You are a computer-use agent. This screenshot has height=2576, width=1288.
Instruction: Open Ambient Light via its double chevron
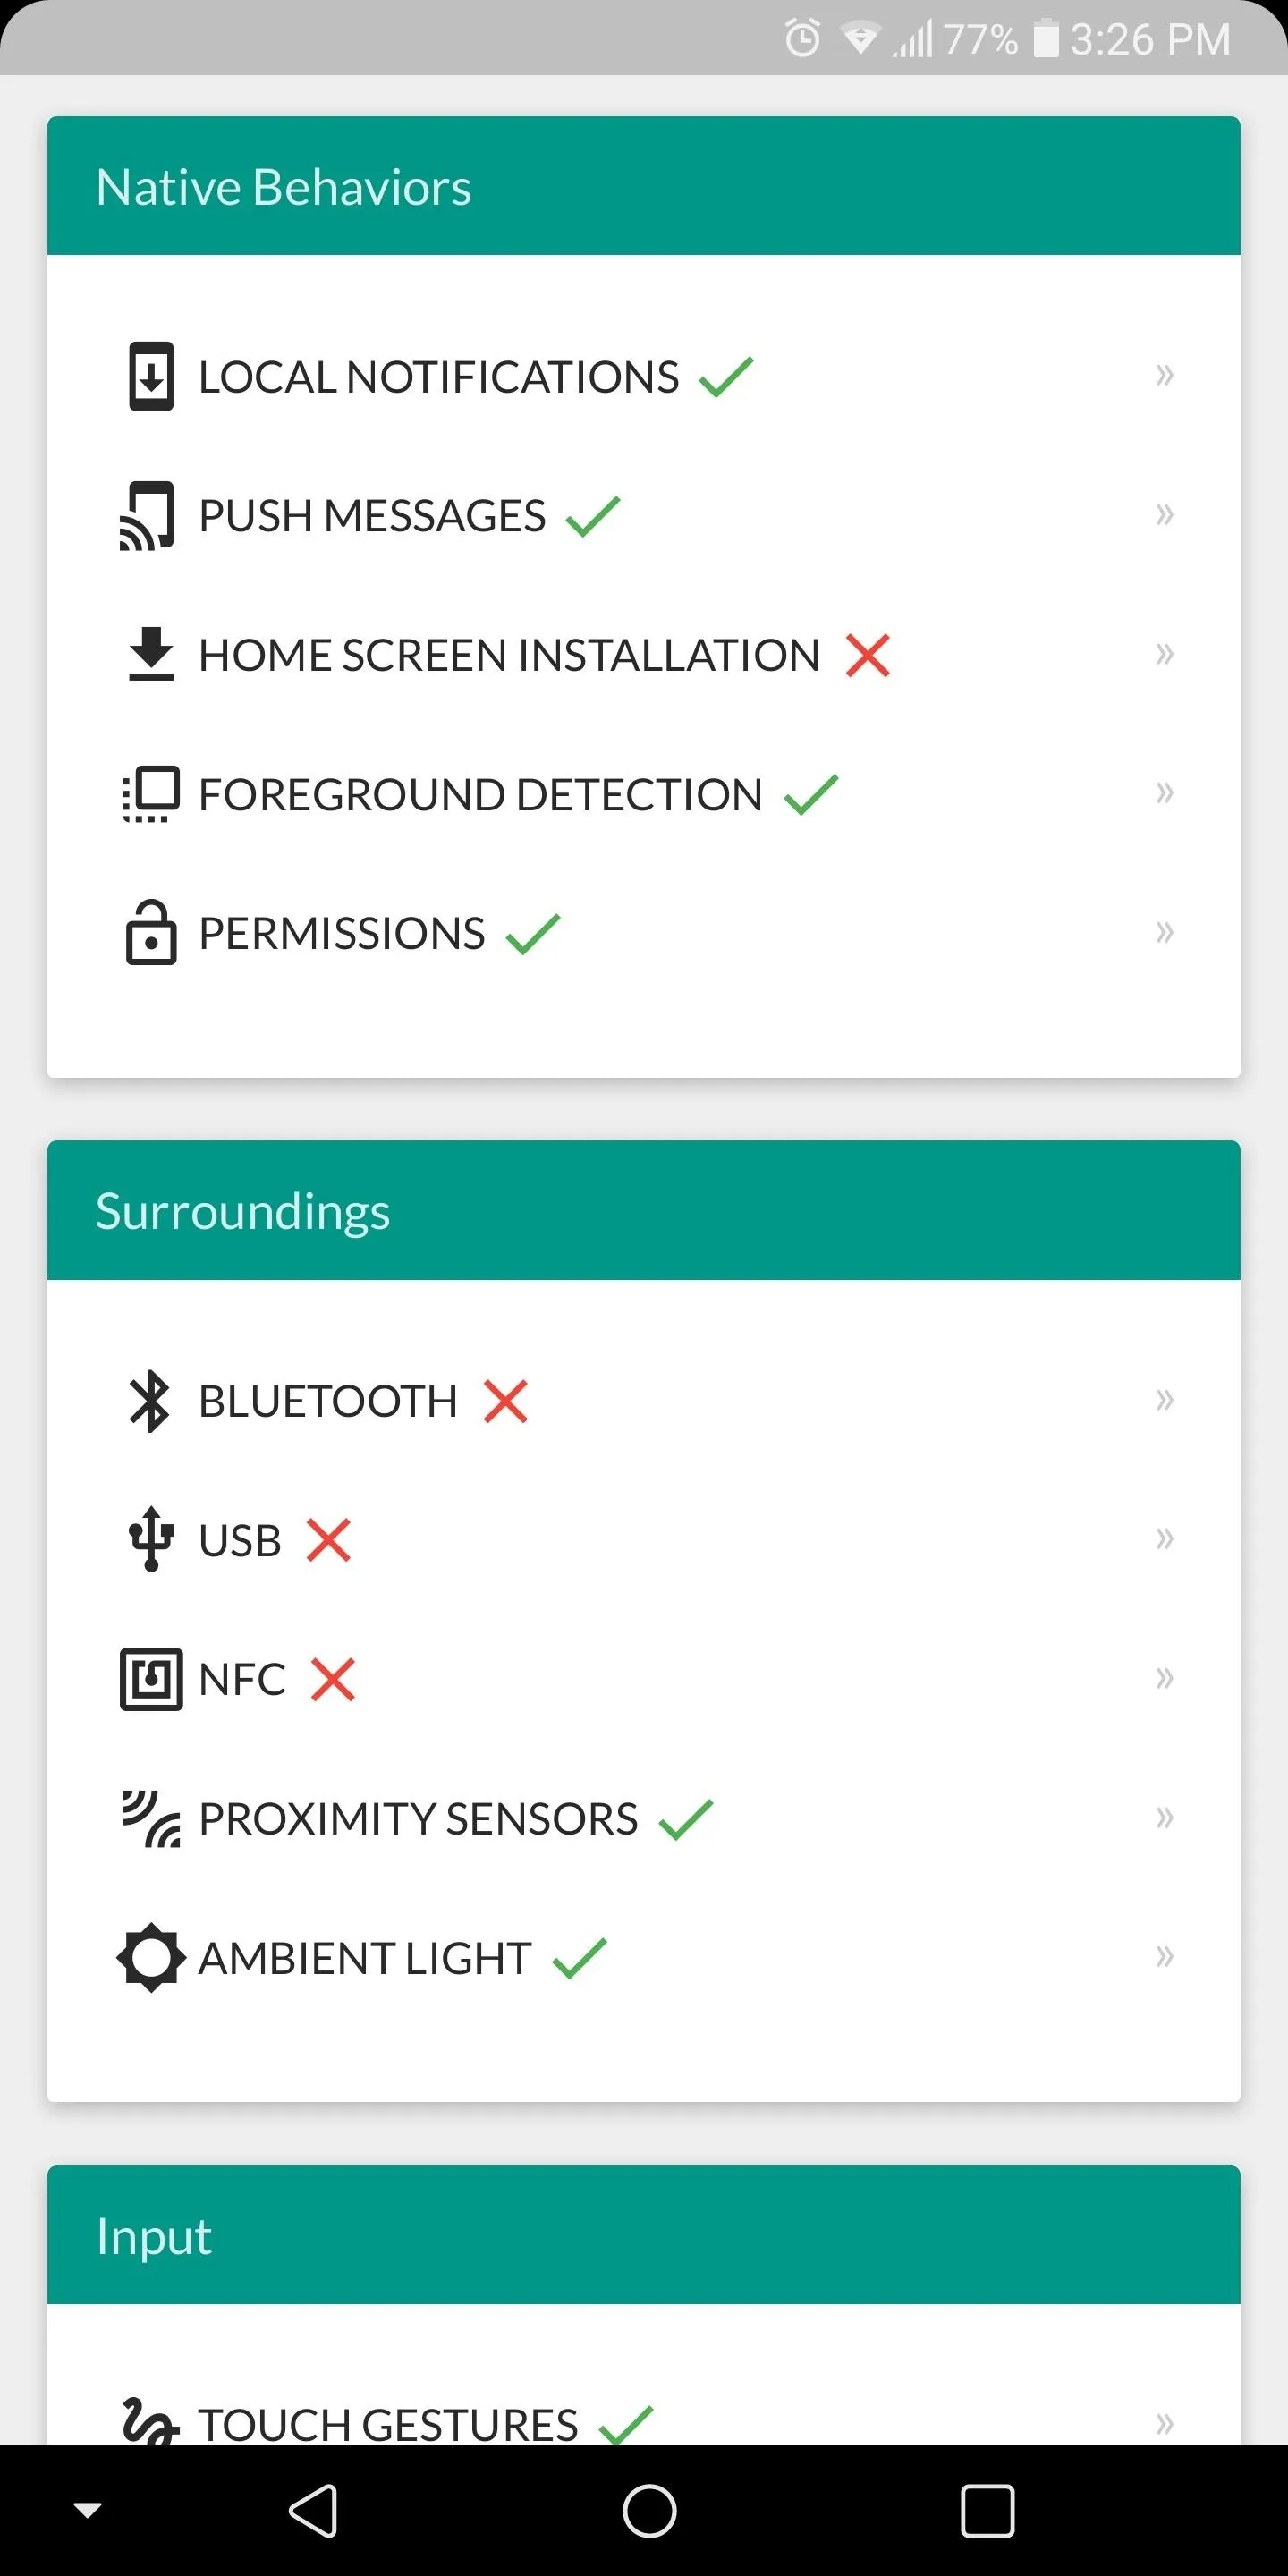tap(1164, 1956)
